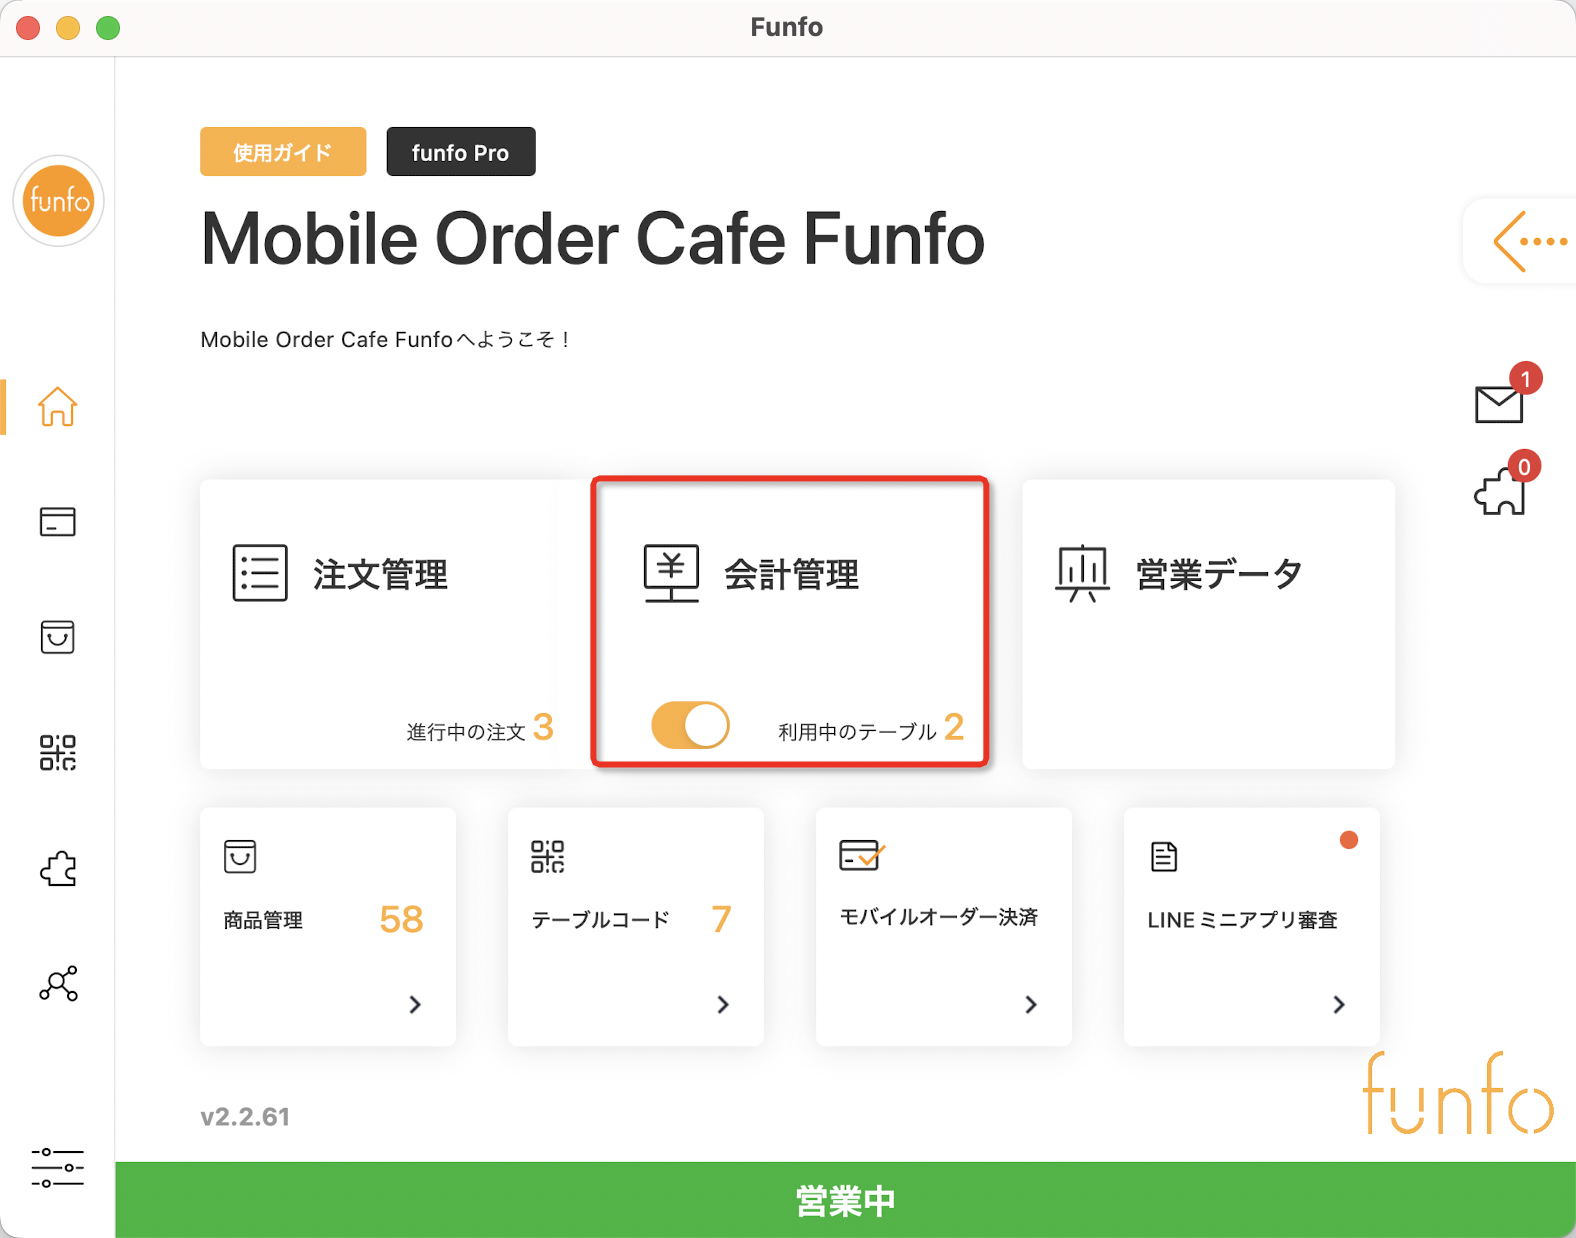Screen dimensions: 1576x1238
Task: Click the モバイルオーダー決済 label
Action: coord(938,917)
